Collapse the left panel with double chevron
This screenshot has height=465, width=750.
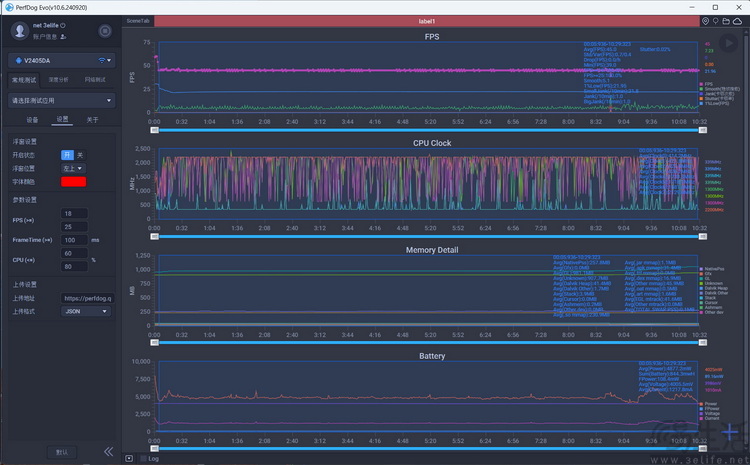tap(109, 451)
